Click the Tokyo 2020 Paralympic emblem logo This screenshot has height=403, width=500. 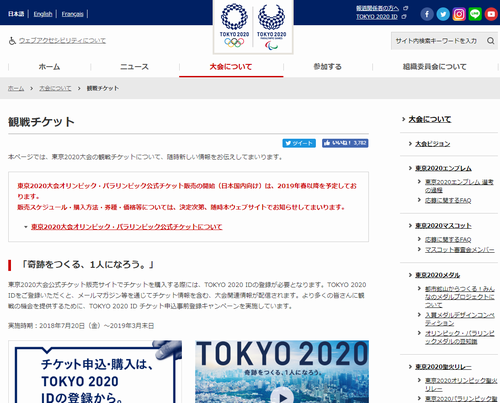point(272,27)
